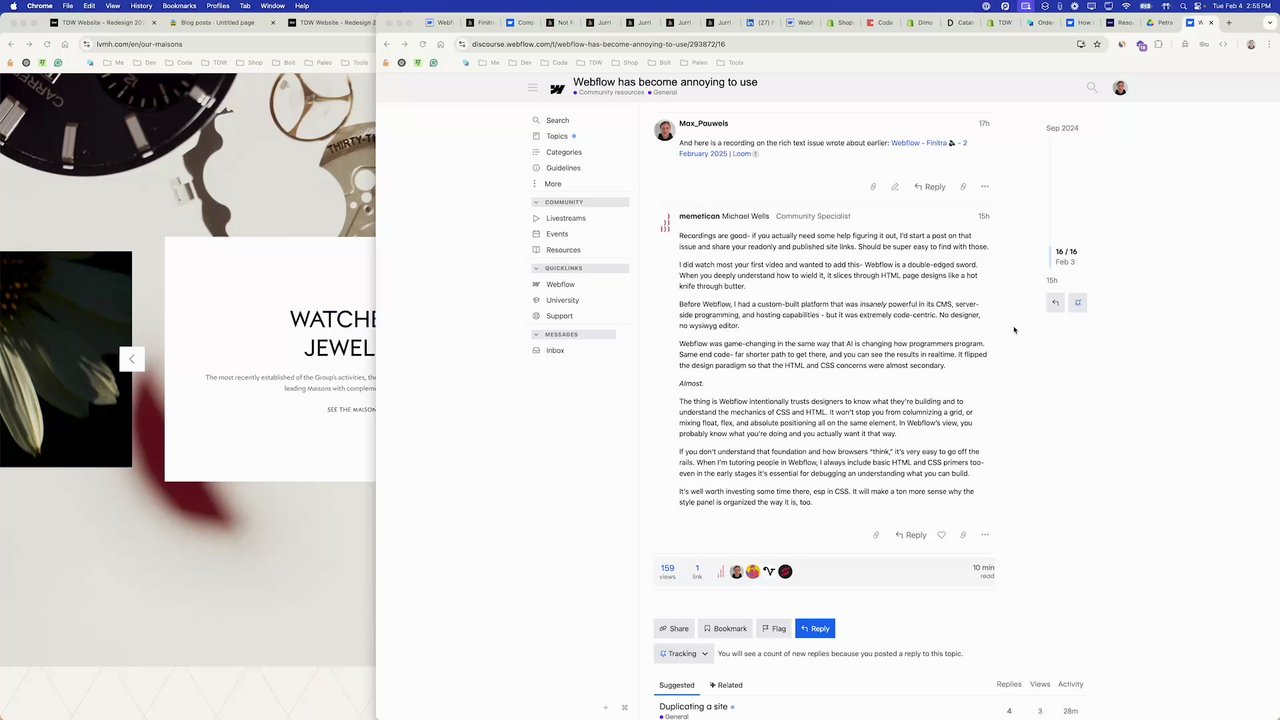Reload the Discourse page
The width and height of the screenshot is (1280, 720).
[422, 44]
